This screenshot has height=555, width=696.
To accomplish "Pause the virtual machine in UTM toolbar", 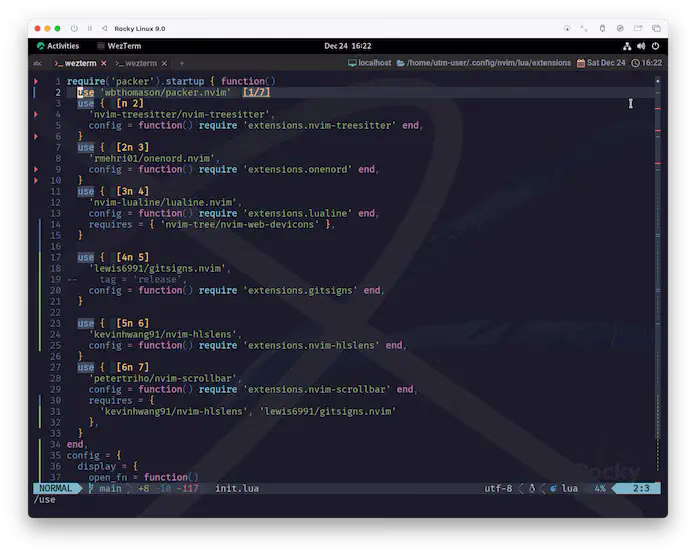I will [90, 28].
